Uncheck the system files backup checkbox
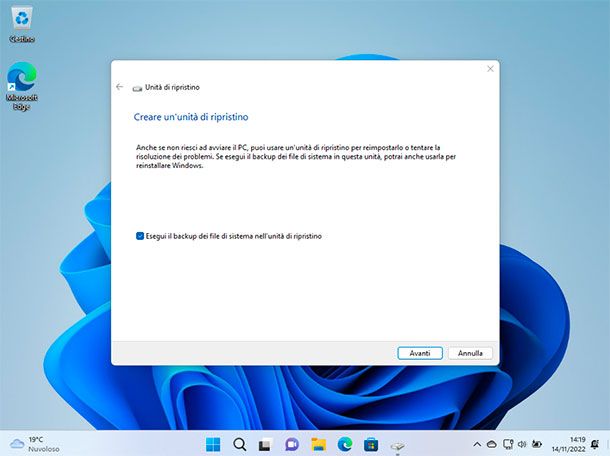Image resolution: width=610 pixels, height=456 pixels. (140, 236)
